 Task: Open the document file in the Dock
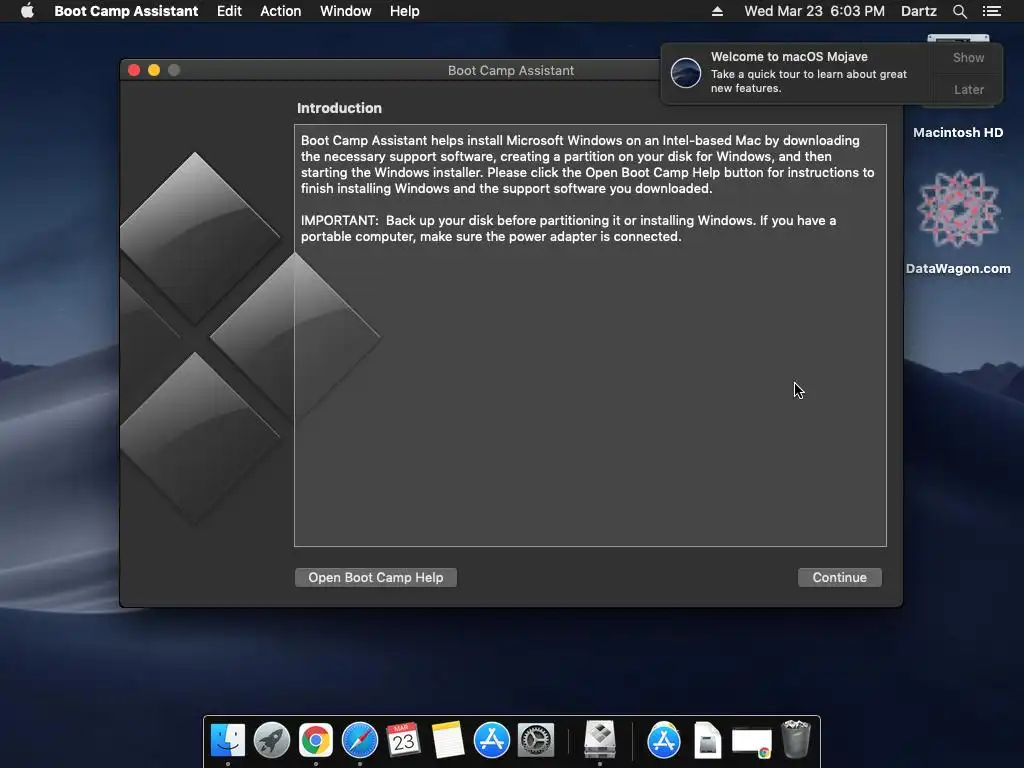point(707,740)
